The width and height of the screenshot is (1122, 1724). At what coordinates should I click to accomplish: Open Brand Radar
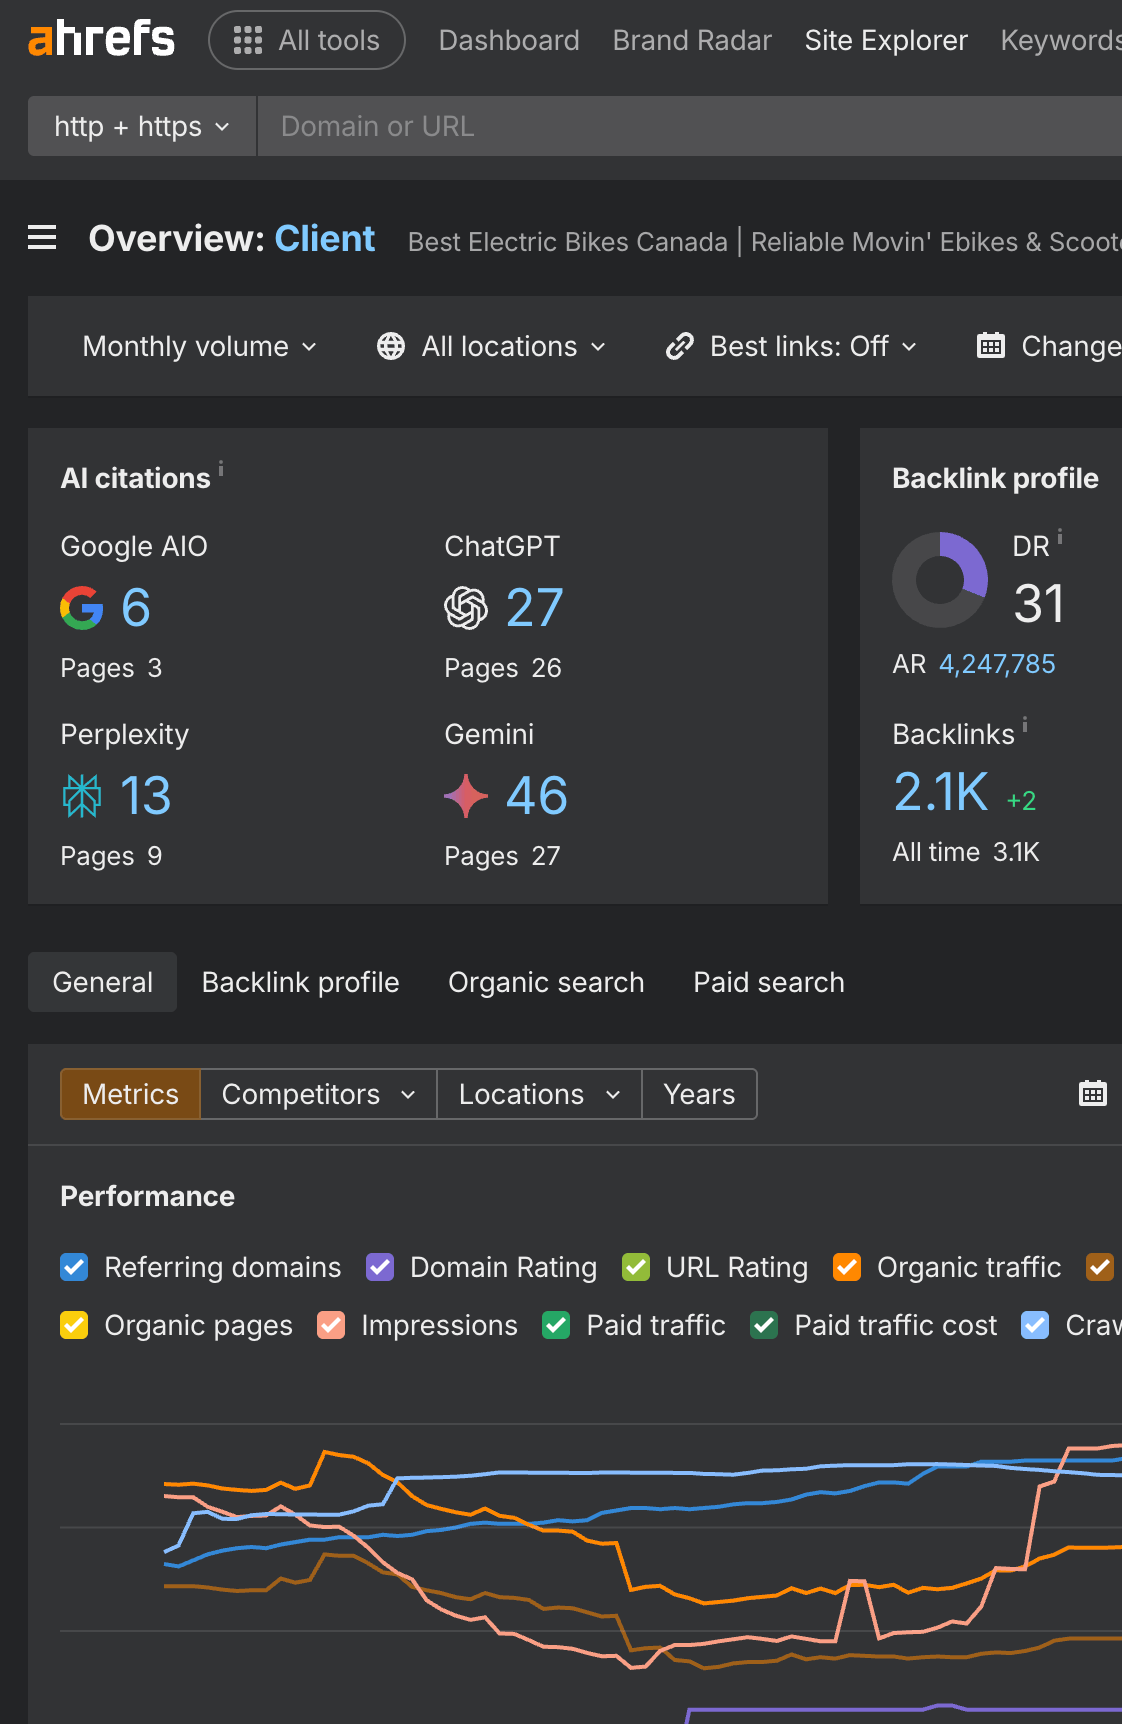(692, 40)
